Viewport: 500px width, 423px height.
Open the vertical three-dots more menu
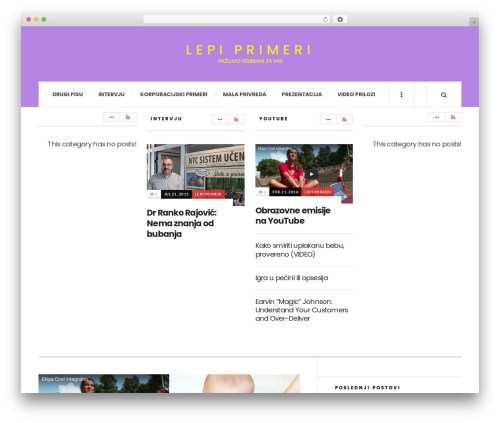[x=401, y=95]
